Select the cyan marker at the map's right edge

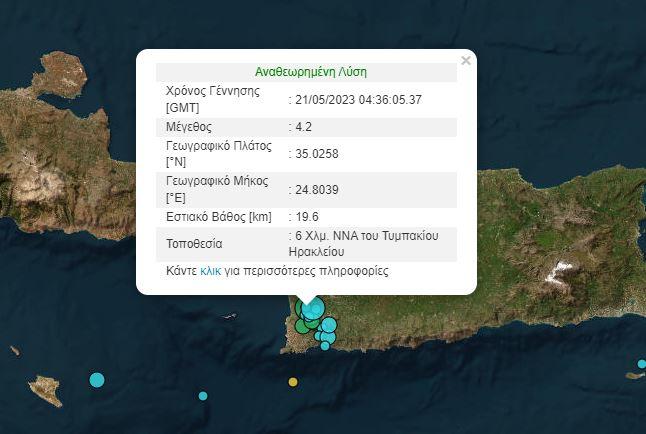pyautogui.click(x=641, y=364)
